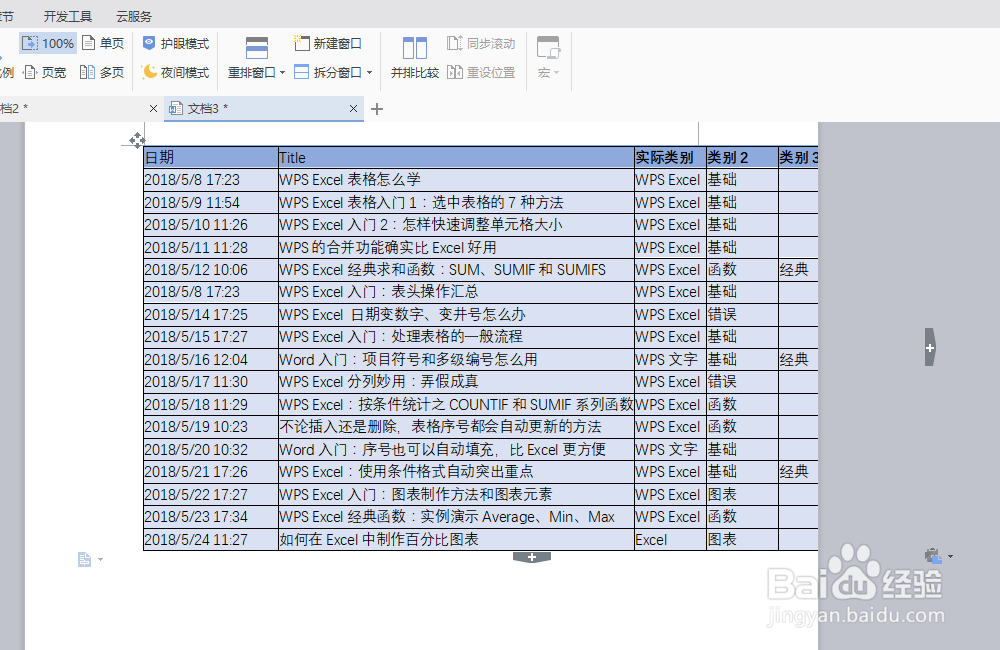Click 'WPS Excel 分列妙用：弄假成真' cell
The image size is (1000, 650).
pyautogui.click(x=457, y=381)
